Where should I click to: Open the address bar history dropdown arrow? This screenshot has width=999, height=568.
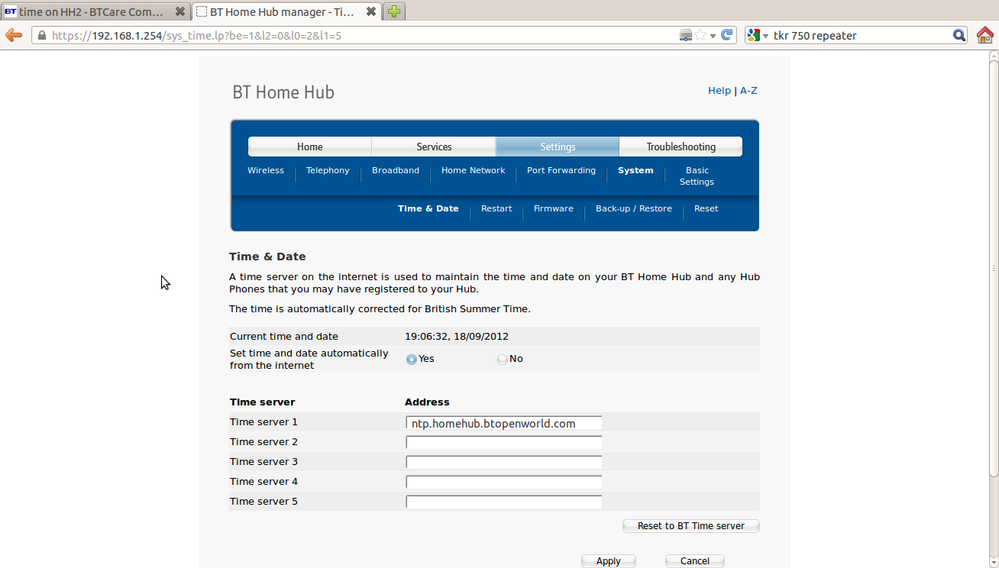tap(713, 36)
